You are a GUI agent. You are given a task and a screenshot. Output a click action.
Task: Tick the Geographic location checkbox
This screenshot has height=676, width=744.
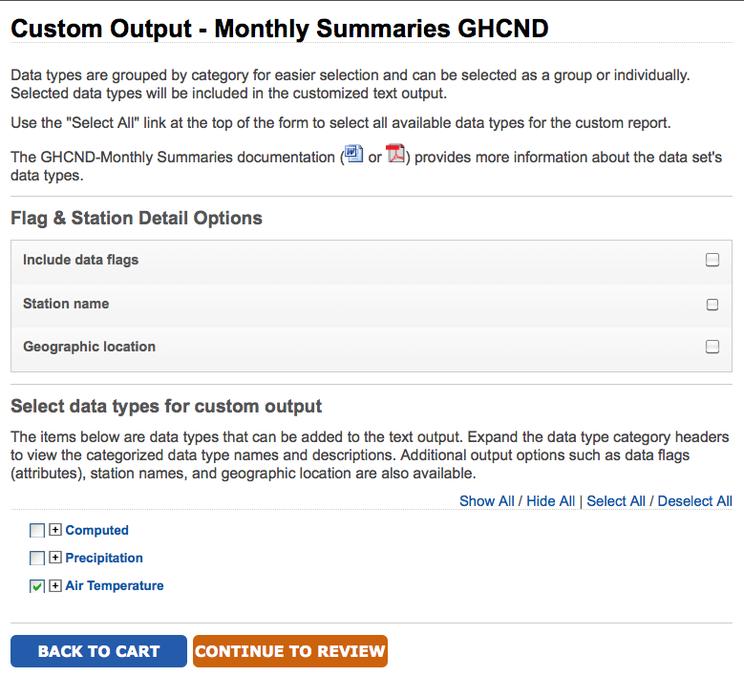(712, 347)
